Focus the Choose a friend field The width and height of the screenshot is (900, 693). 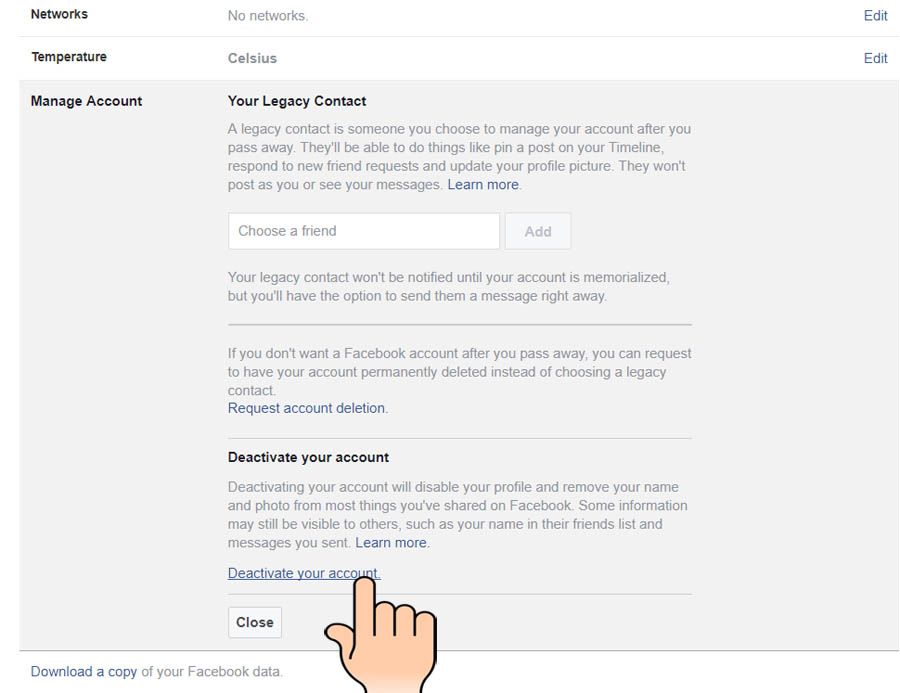click(x=364, y=231)
